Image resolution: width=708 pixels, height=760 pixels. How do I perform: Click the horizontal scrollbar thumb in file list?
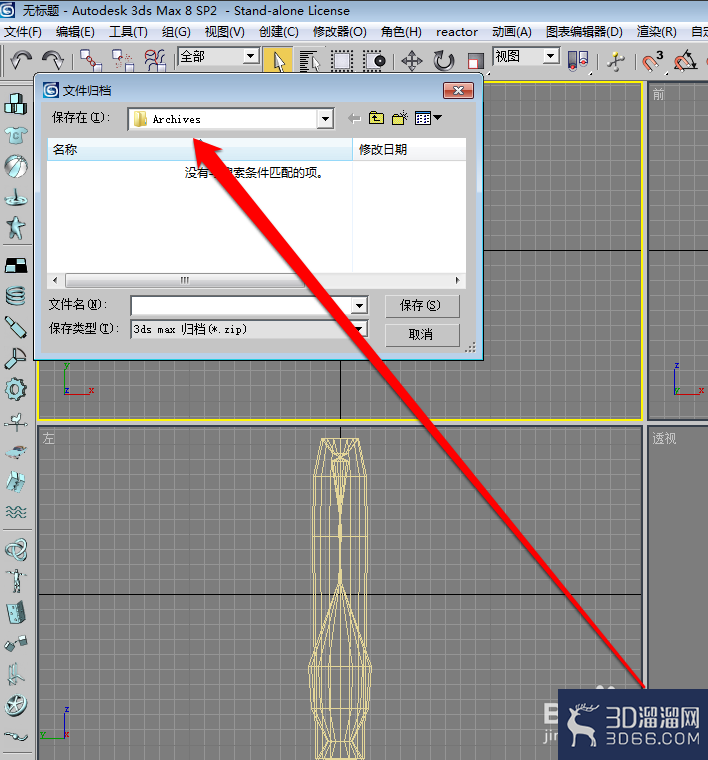coord(185,280)
